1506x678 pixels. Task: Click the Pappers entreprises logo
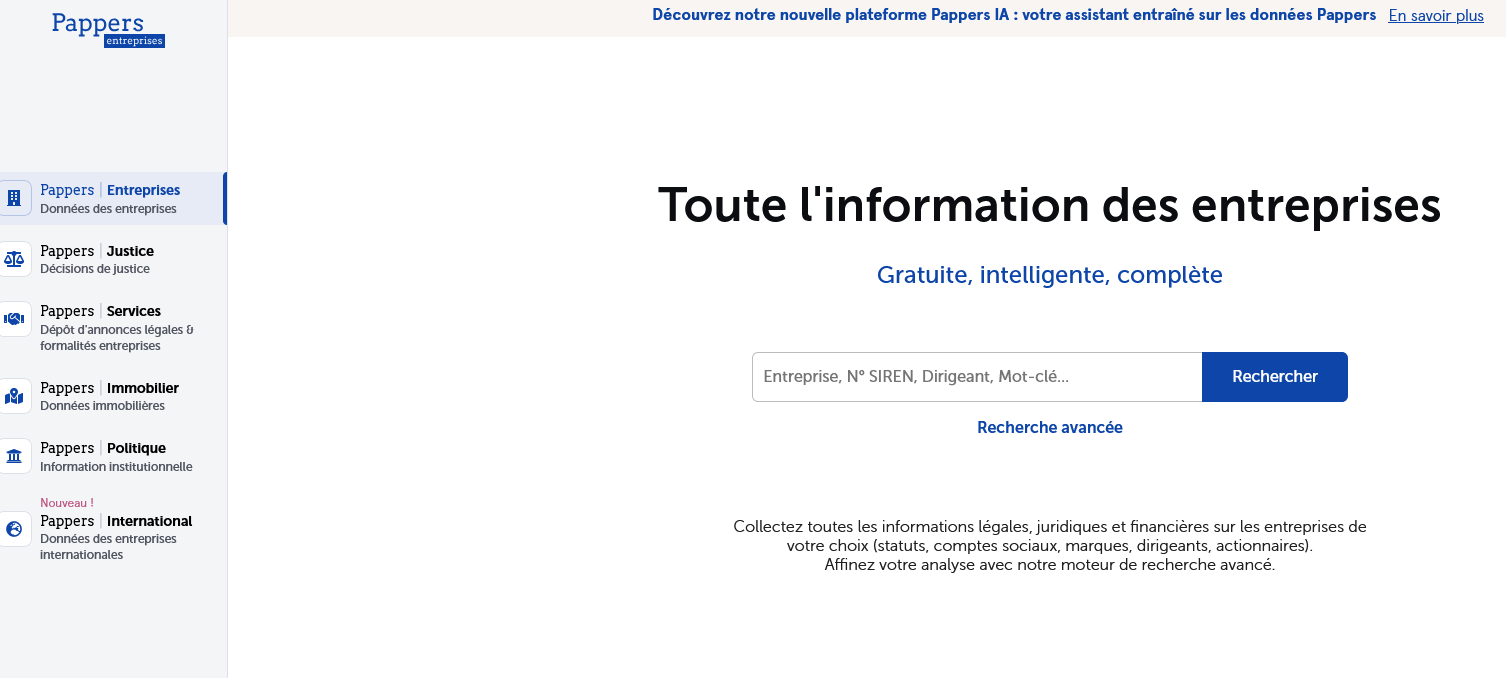(108, 29)
